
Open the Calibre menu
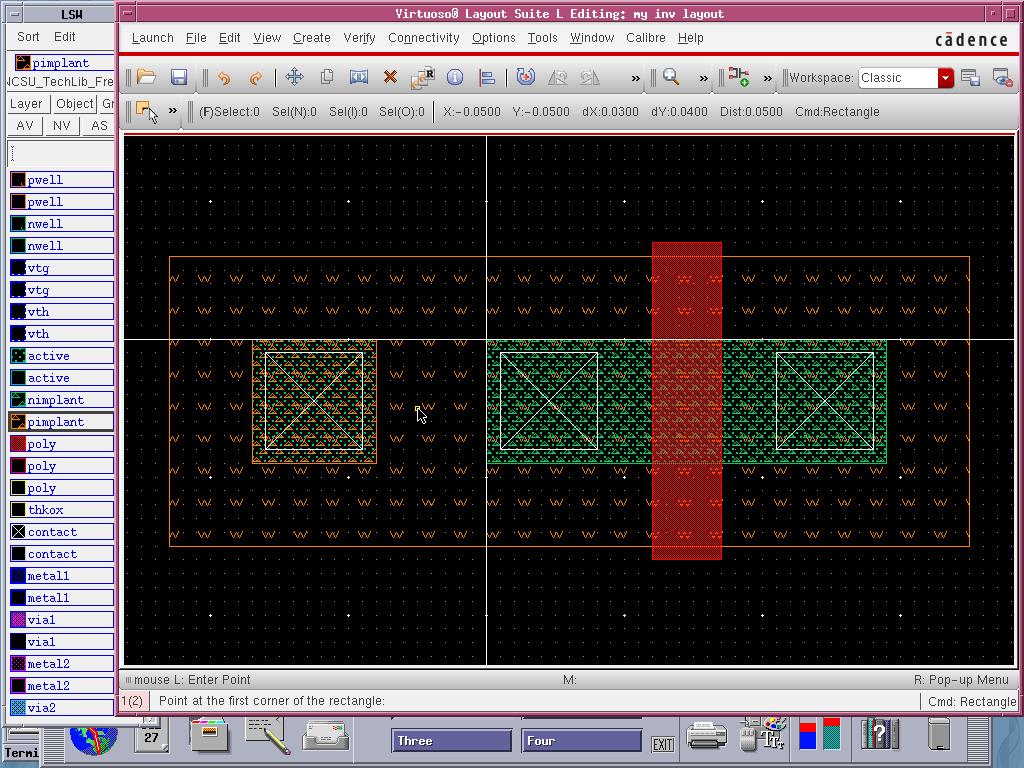[x=646, y=38]
